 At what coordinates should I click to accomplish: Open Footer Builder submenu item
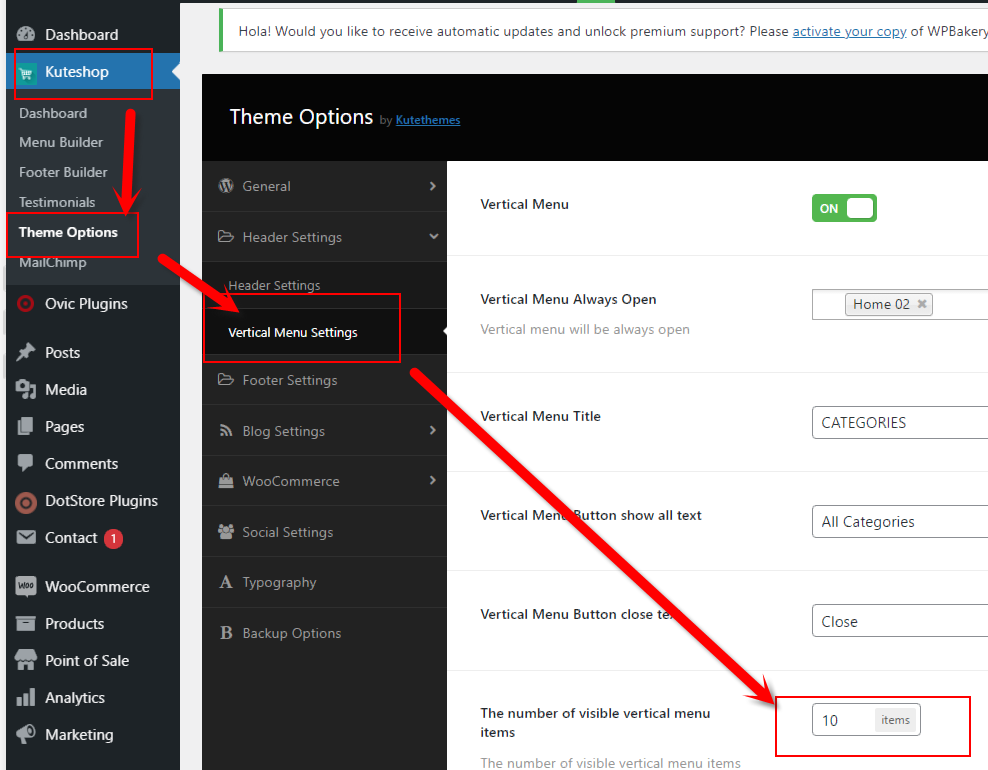tap(63, 172)
